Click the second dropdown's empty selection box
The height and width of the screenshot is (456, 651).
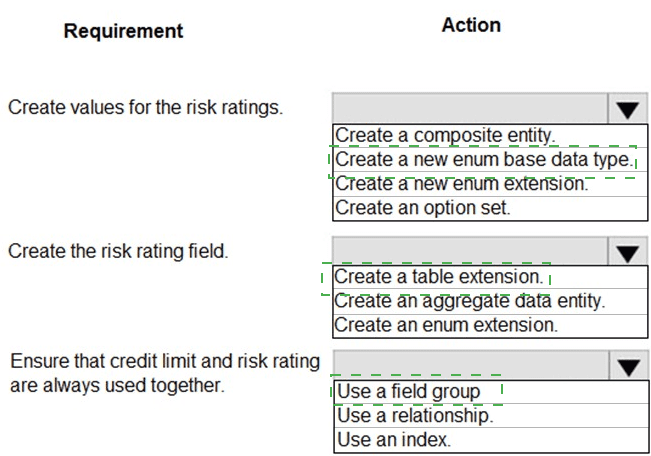(470, 252)
